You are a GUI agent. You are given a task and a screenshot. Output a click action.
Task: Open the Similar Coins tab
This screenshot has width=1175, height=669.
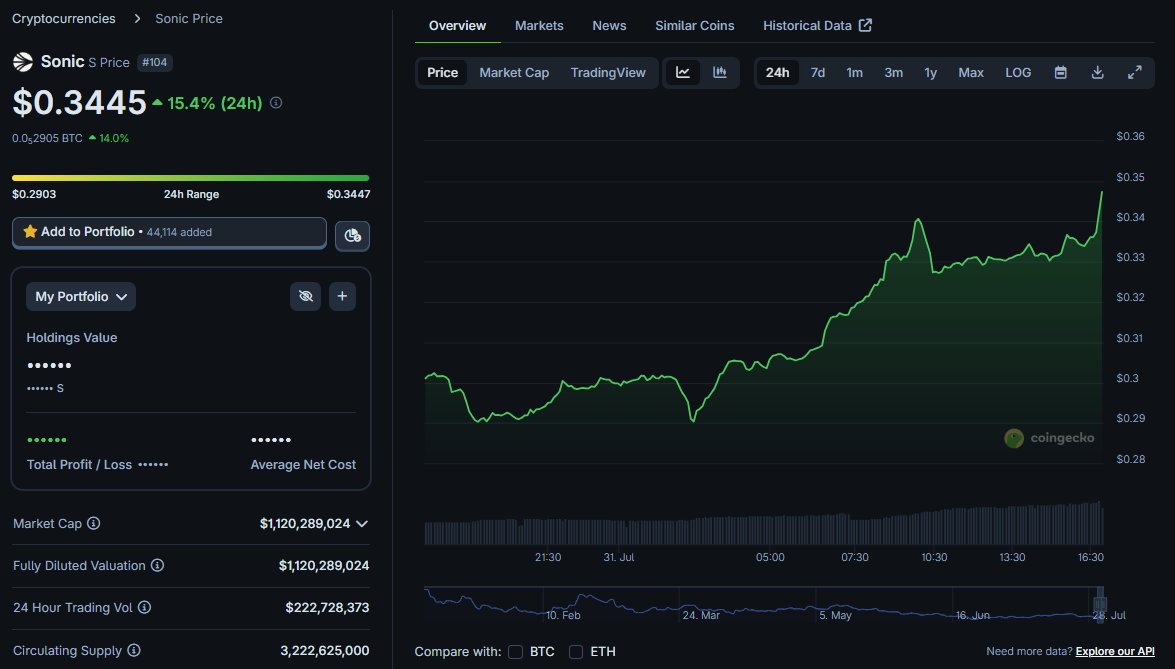[695, 25]
